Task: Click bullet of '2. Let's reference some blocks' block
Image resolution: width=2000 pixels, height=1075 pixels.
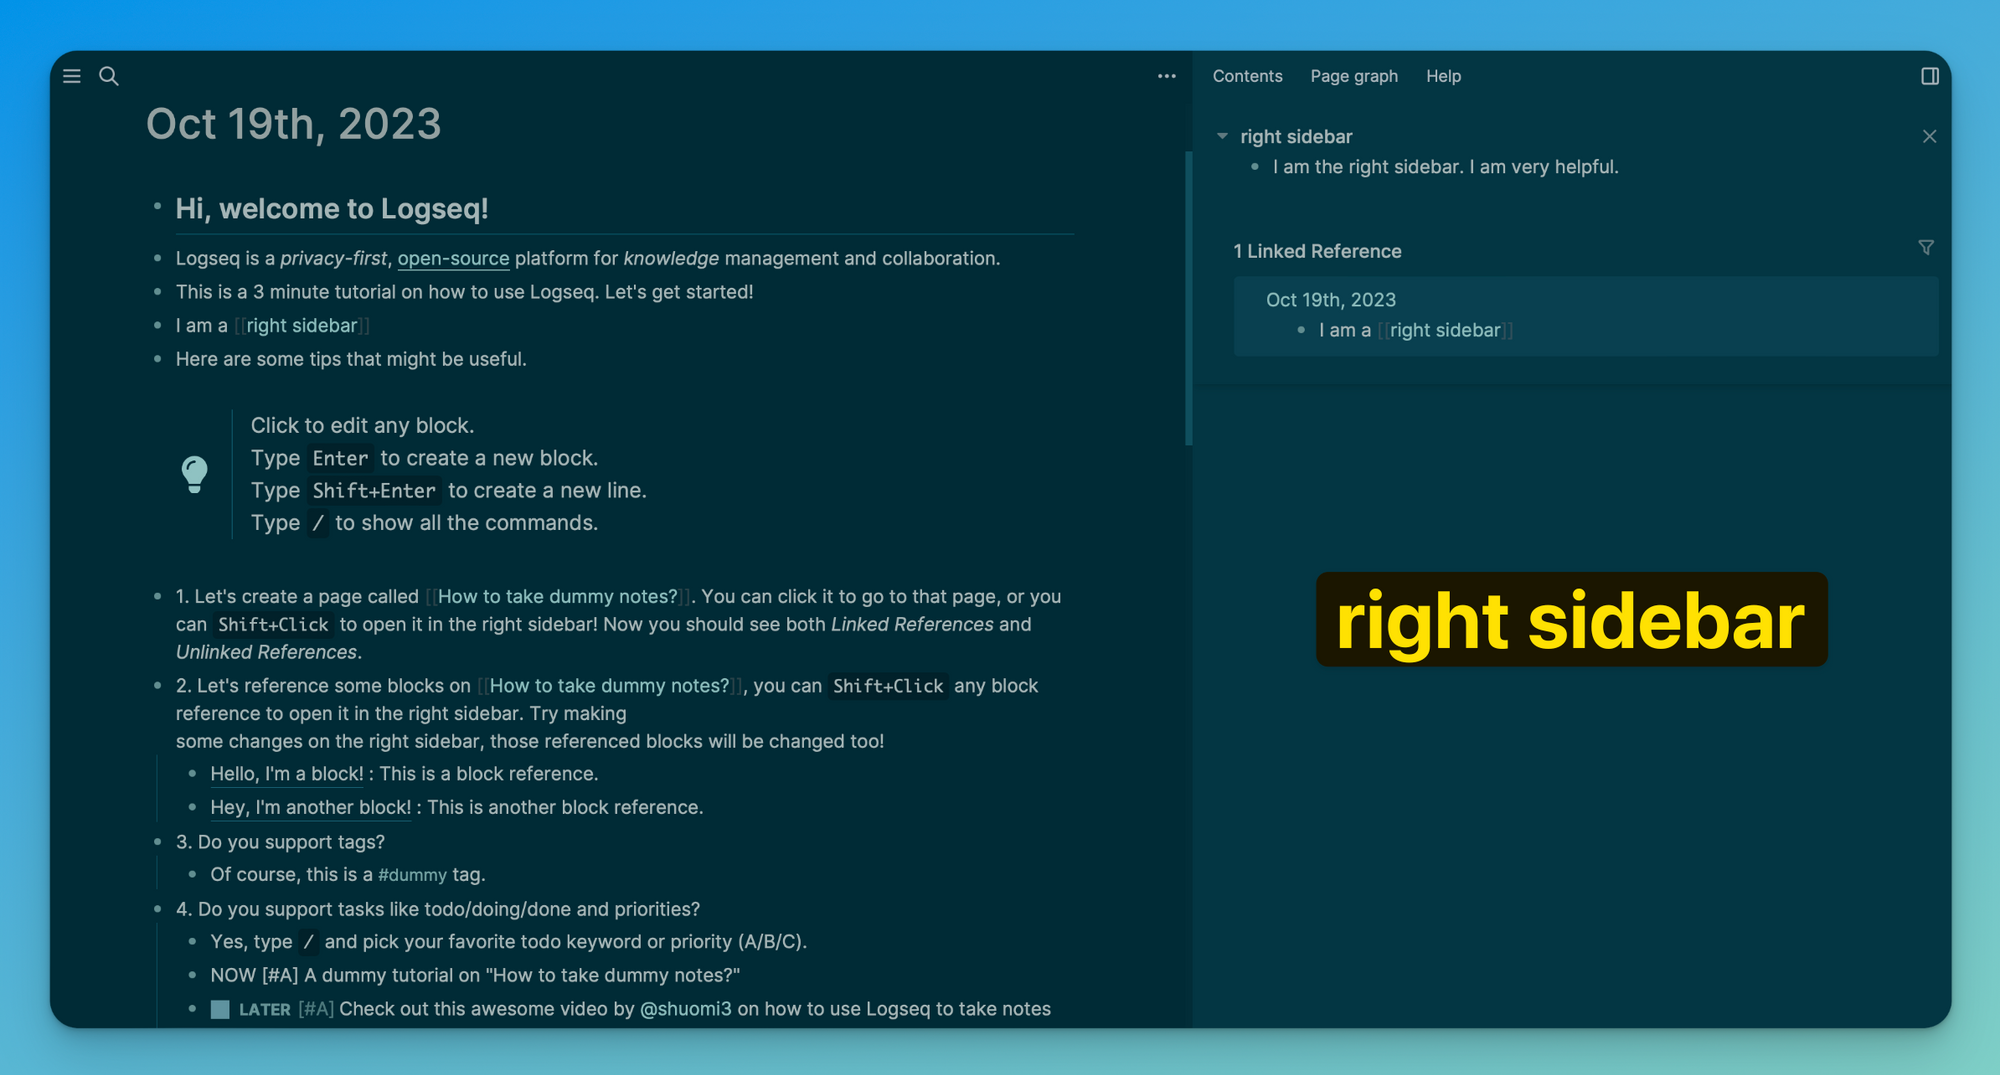Action: [157, 686]
